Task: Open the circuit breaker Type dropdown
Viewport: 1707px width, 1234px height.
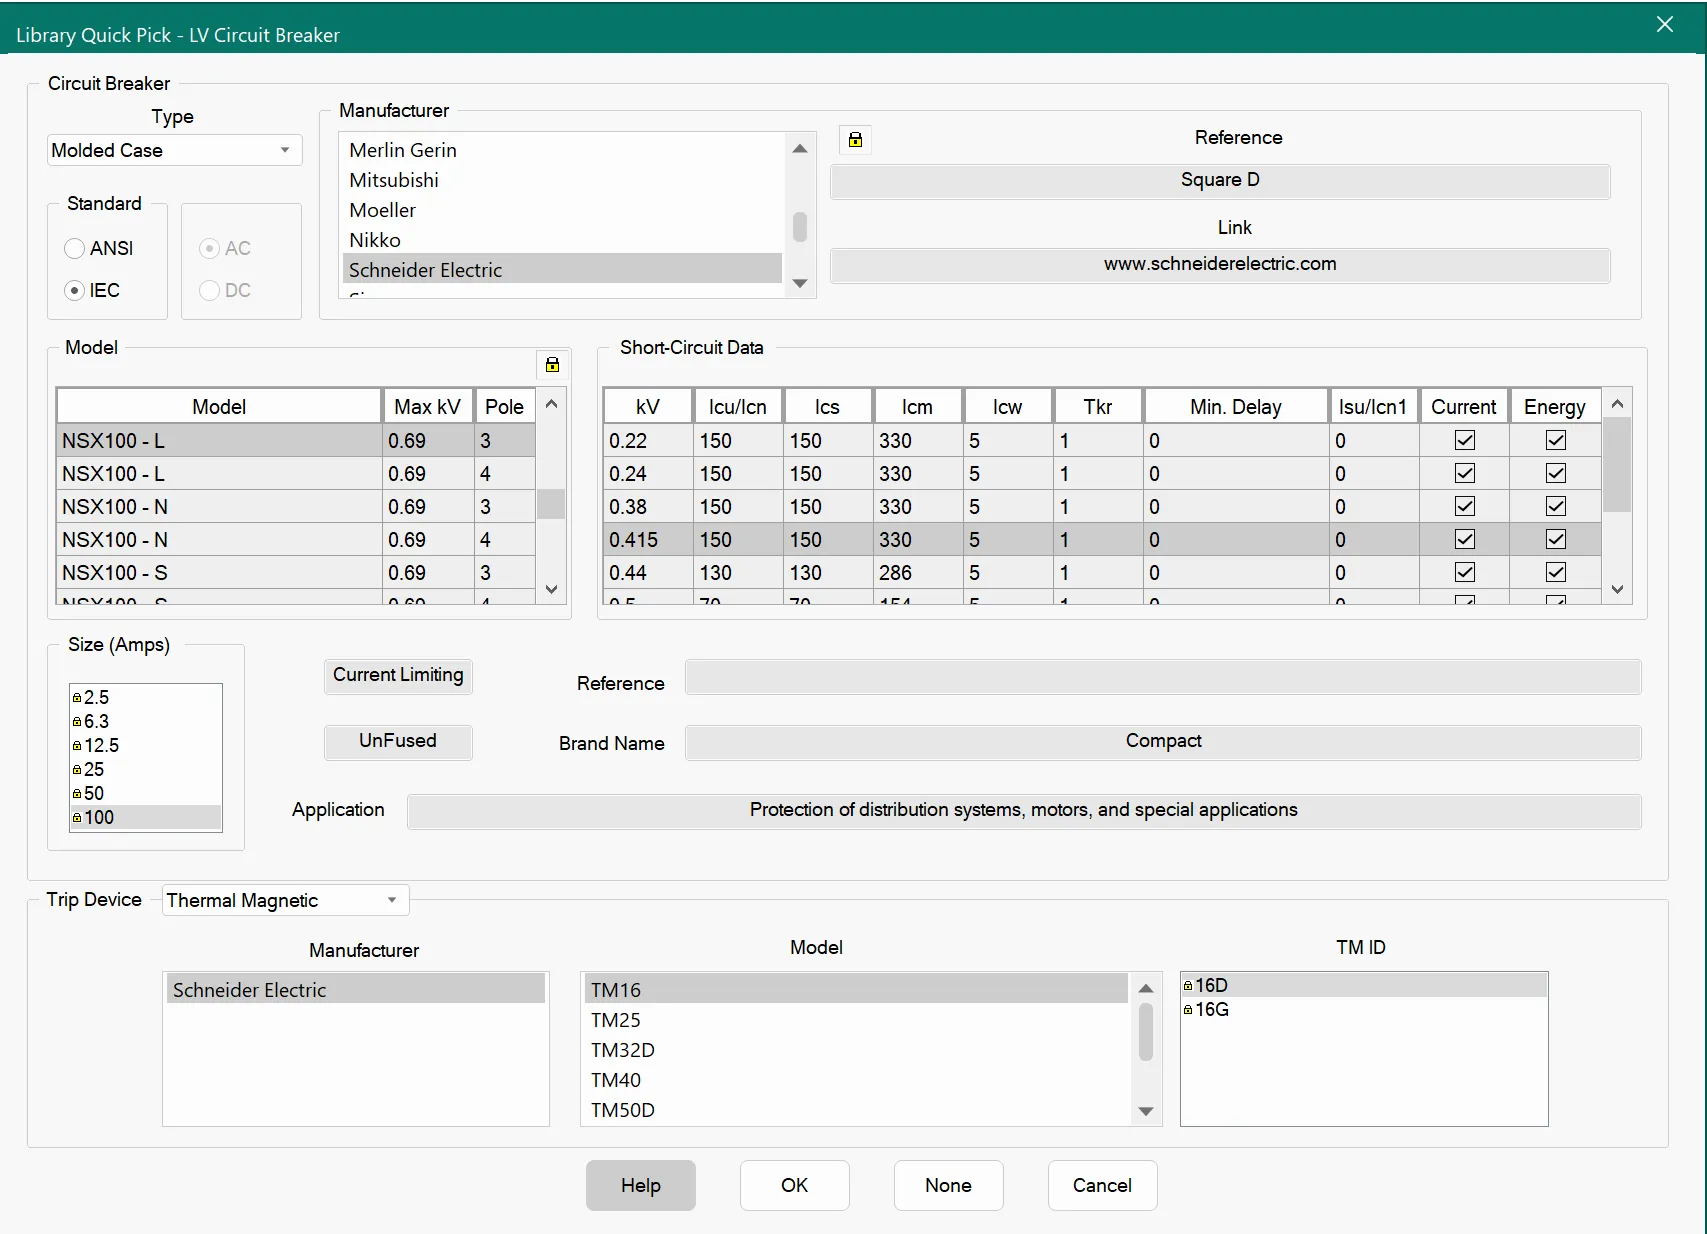Action: pos(174,150)
